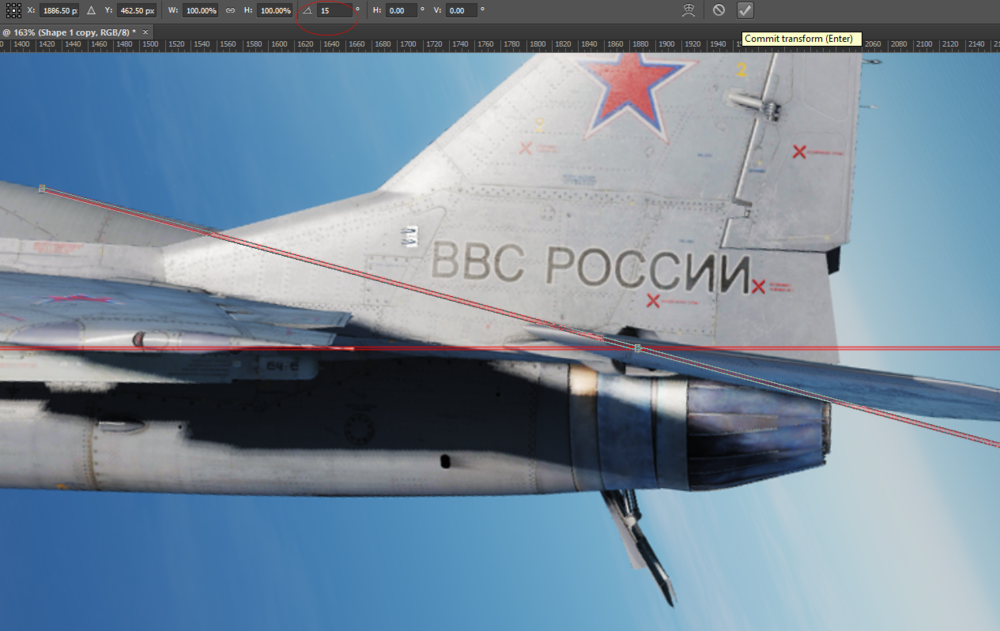Click the X position input field

59,10
